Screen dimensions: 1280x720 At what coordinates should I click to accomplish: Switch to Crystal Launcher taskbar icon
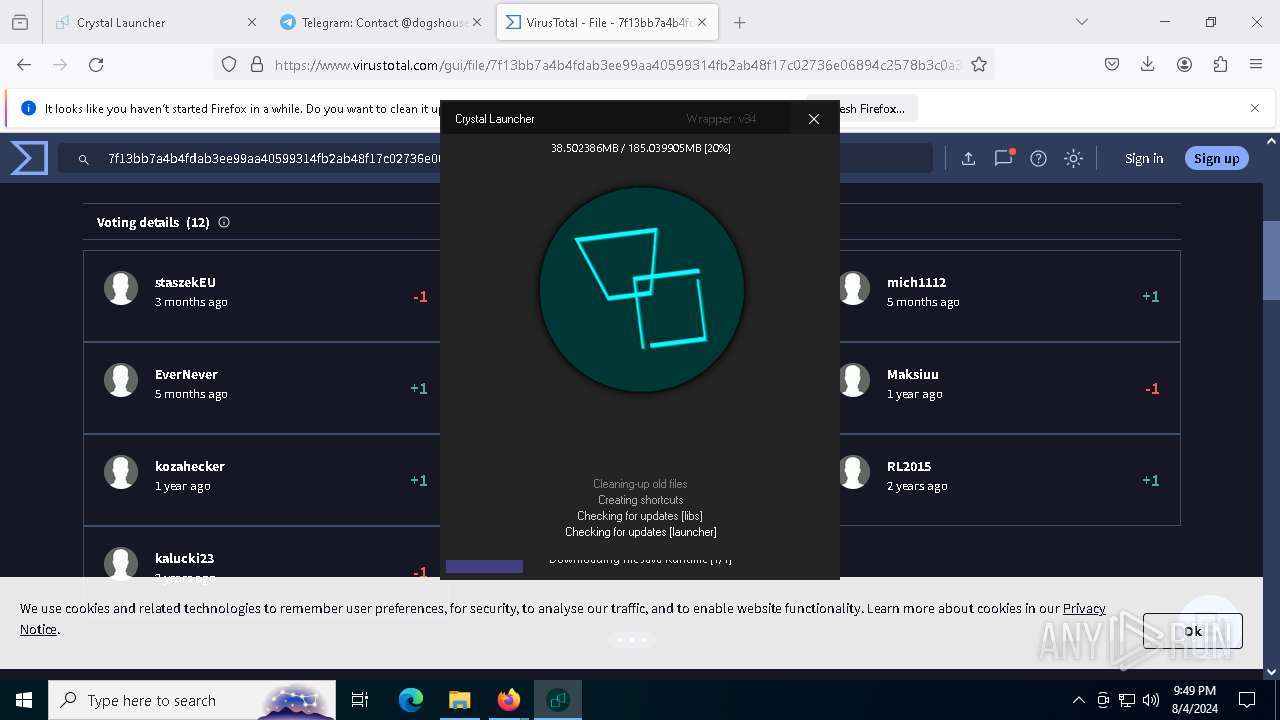[558, 700]
